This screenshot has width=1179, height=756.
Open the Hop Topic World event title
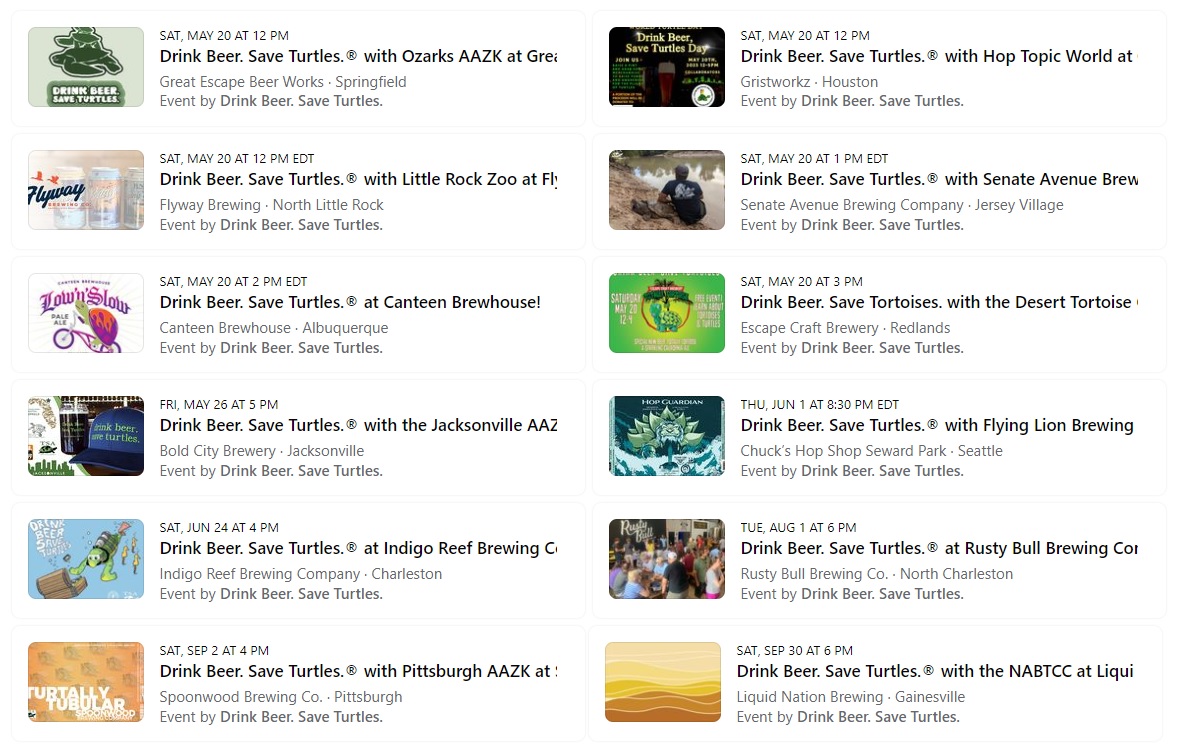click(939, 56)
